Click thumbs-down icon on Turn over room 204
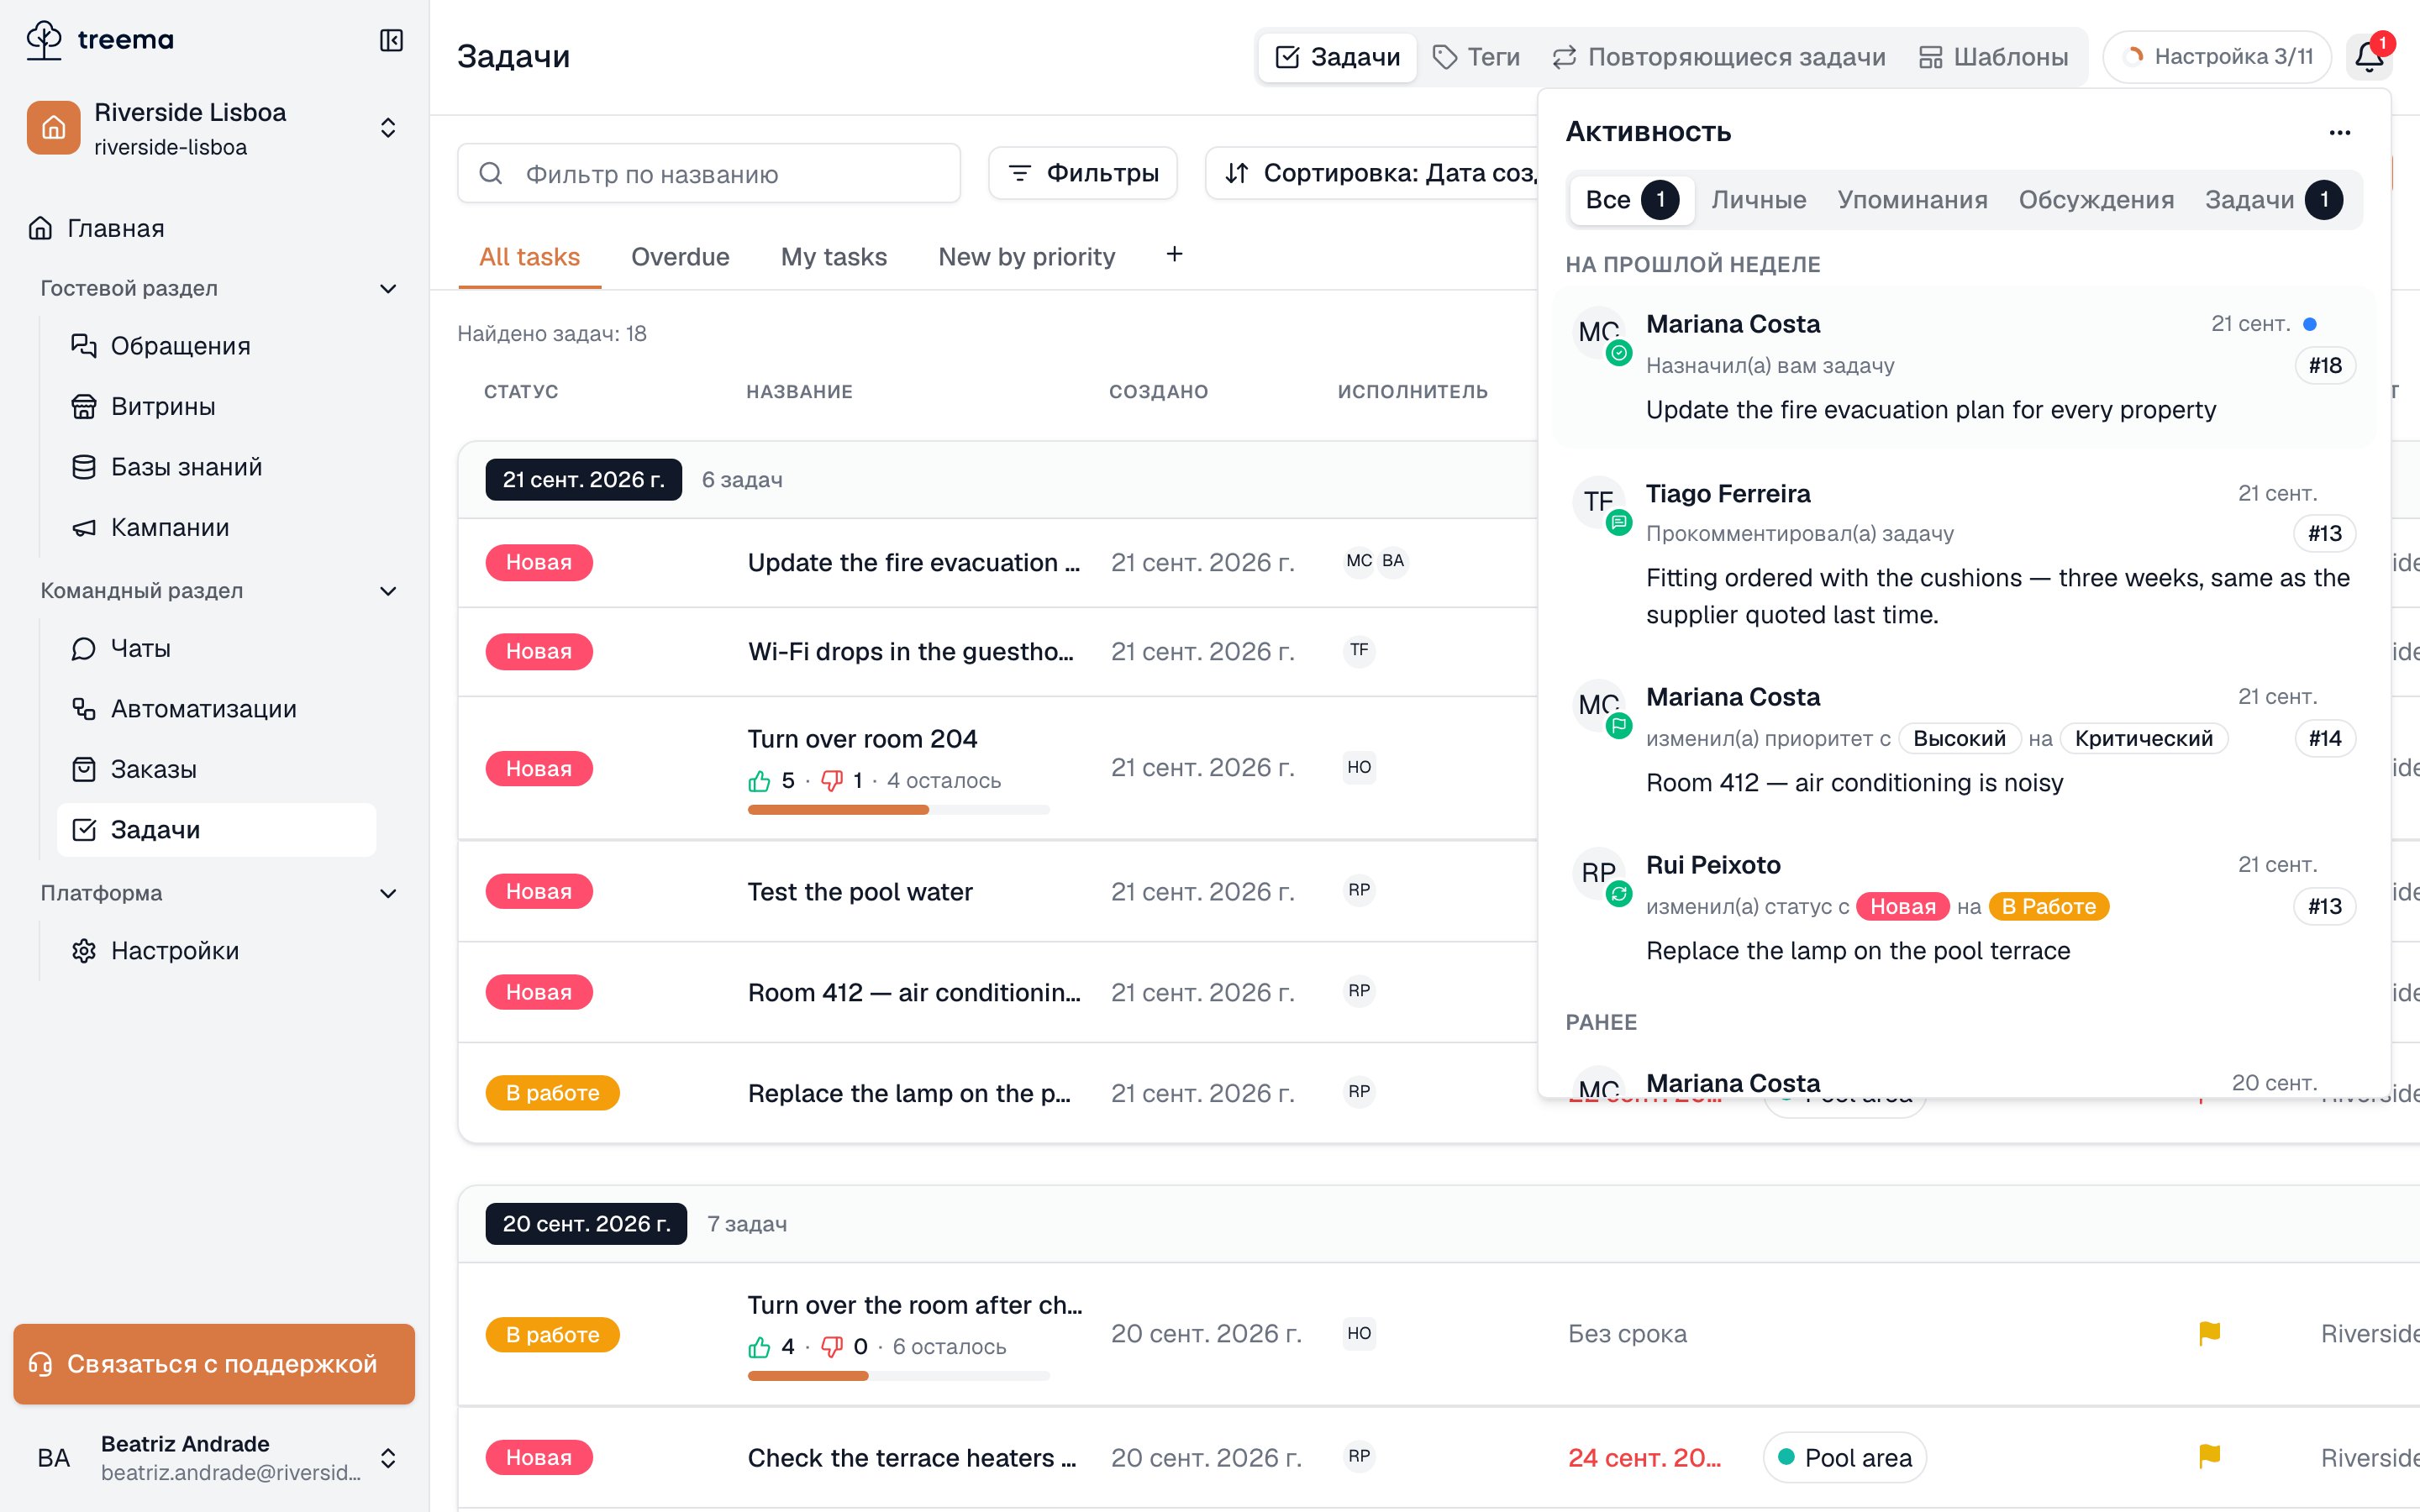The image size is (2420, 1512). coord(831,781)
